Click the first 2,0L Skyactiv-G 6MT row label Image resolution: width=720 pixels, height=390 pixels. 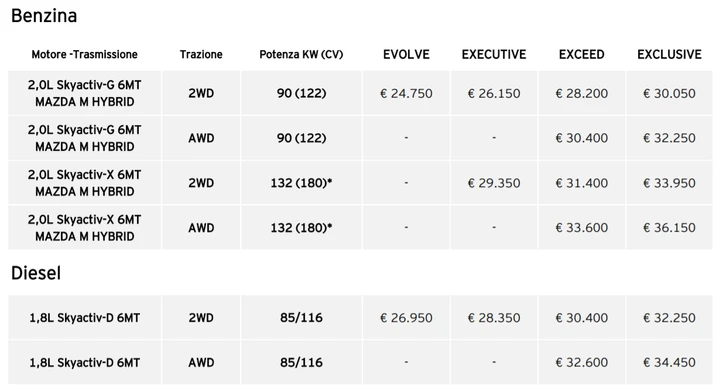point(84,93)
